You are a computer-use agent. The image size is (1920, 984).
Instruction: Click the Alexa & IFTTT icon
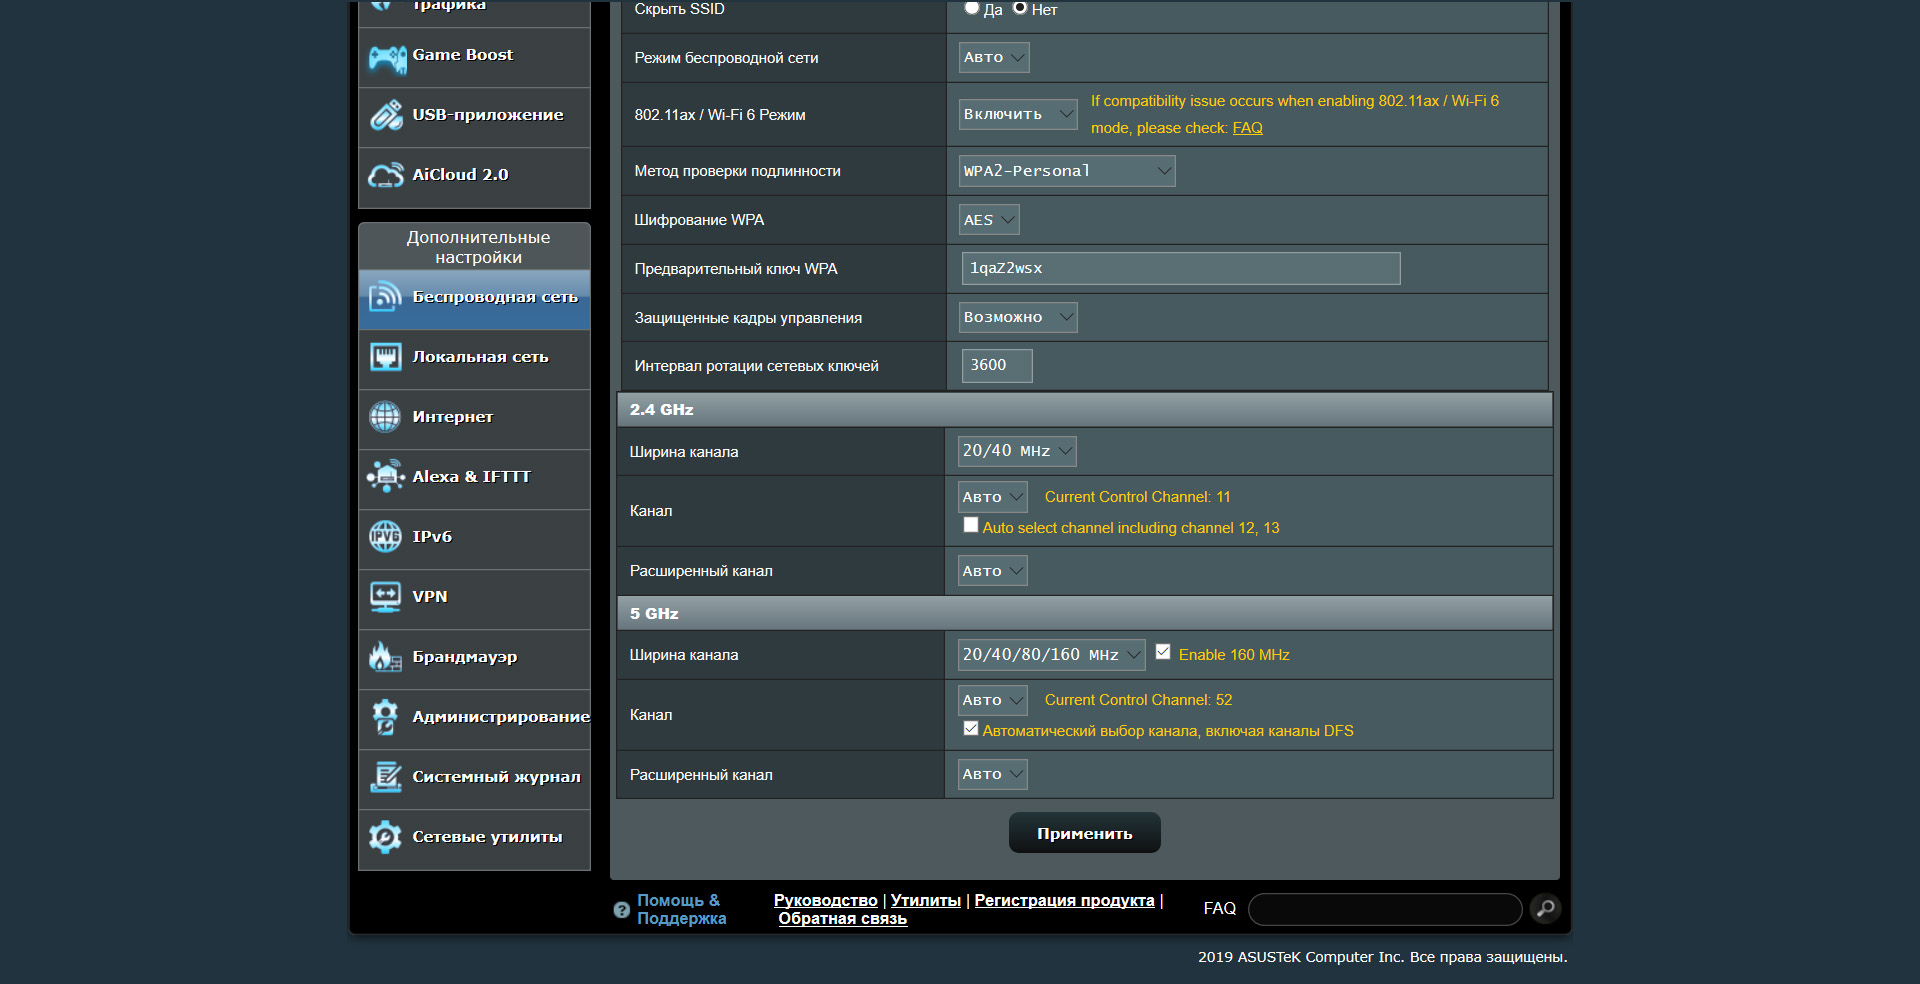coord(386,476)
